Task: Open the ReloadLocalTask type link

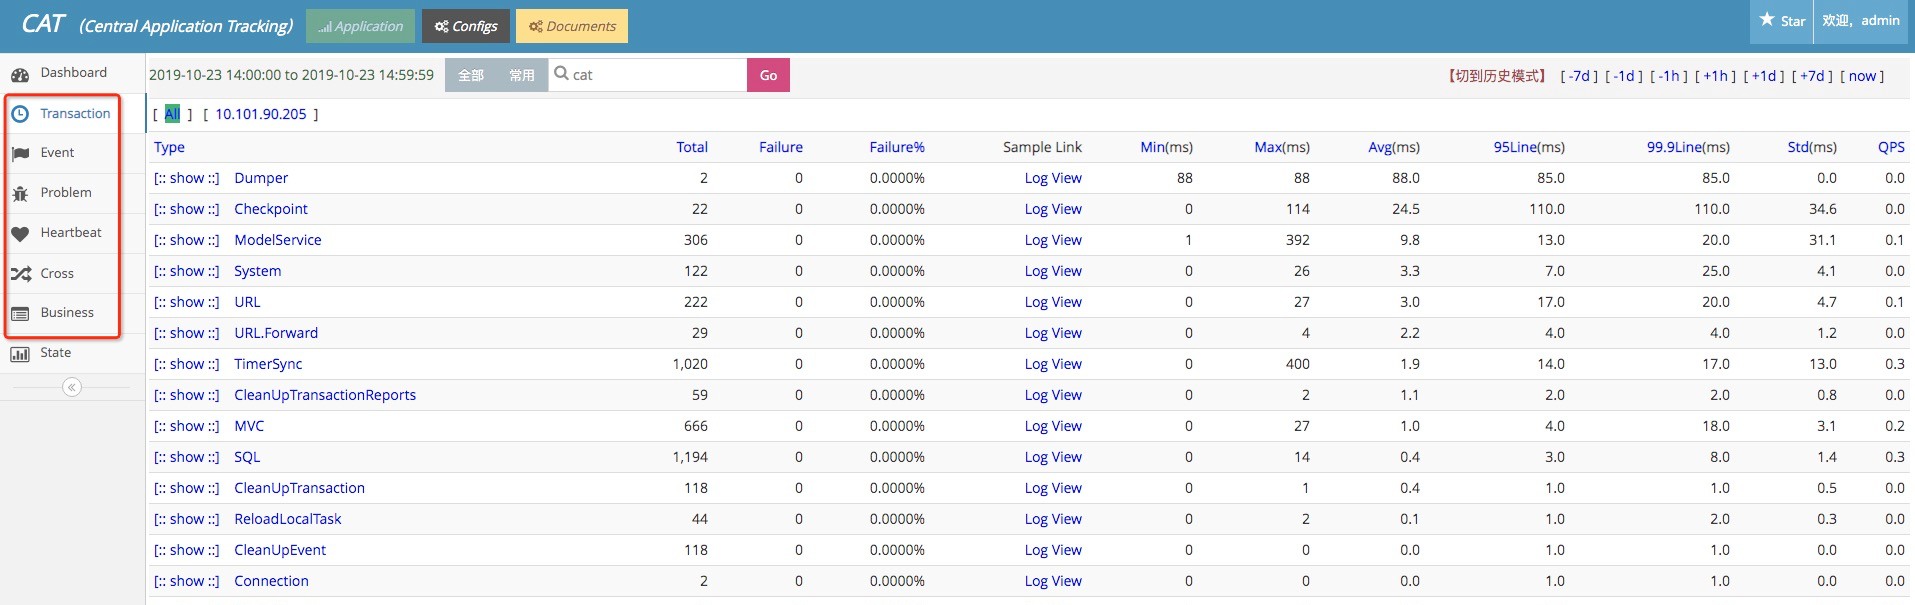Action: coord(288,519)
